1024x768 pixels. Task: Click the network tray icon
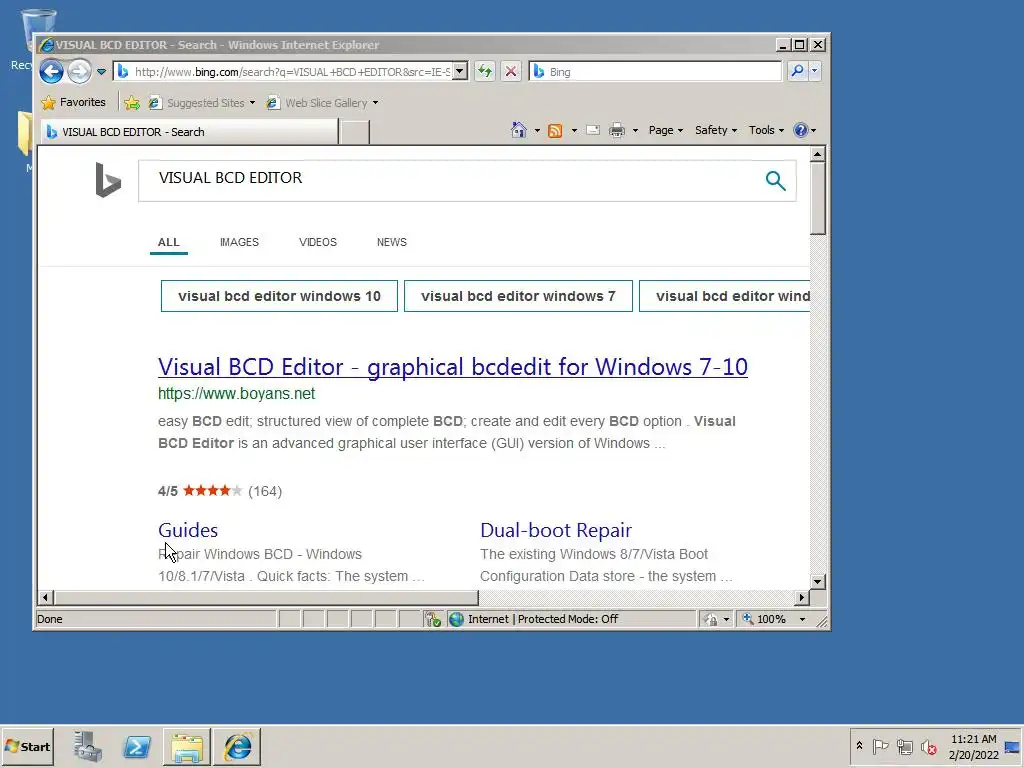tap(904, 746)
